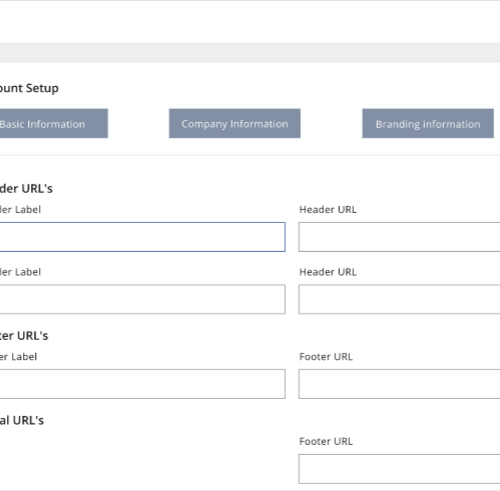Viewport: 500px width, 491px height.
Task: Focus the Footer URL field beside Footer Label
Action: (x=399, y=384)
